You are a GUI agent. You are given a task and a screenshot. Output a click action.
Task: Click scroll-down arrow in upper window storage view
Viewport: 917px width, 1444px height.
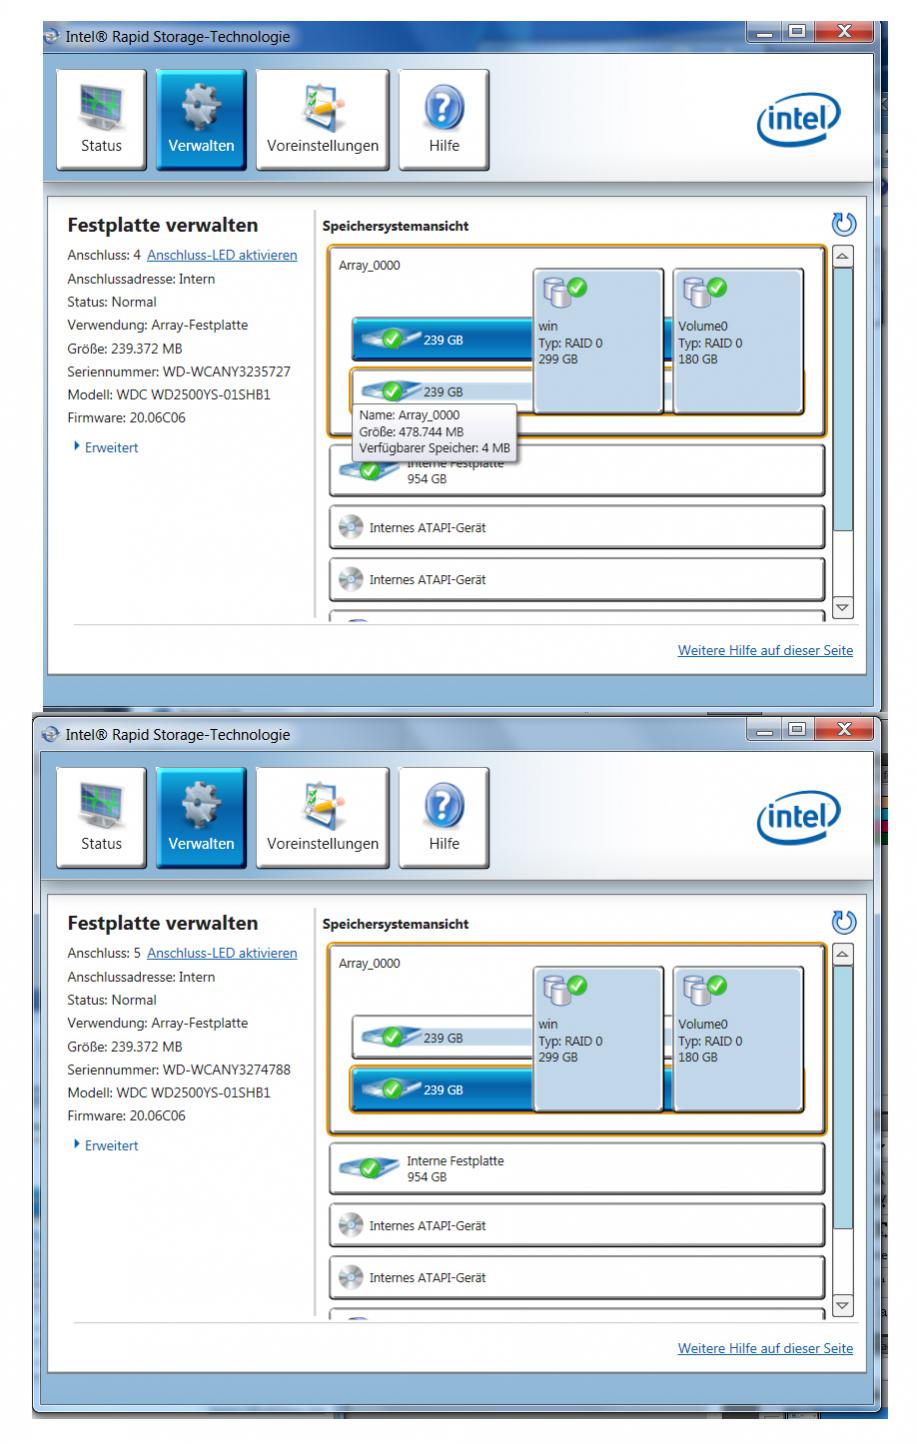click(843, 607)
